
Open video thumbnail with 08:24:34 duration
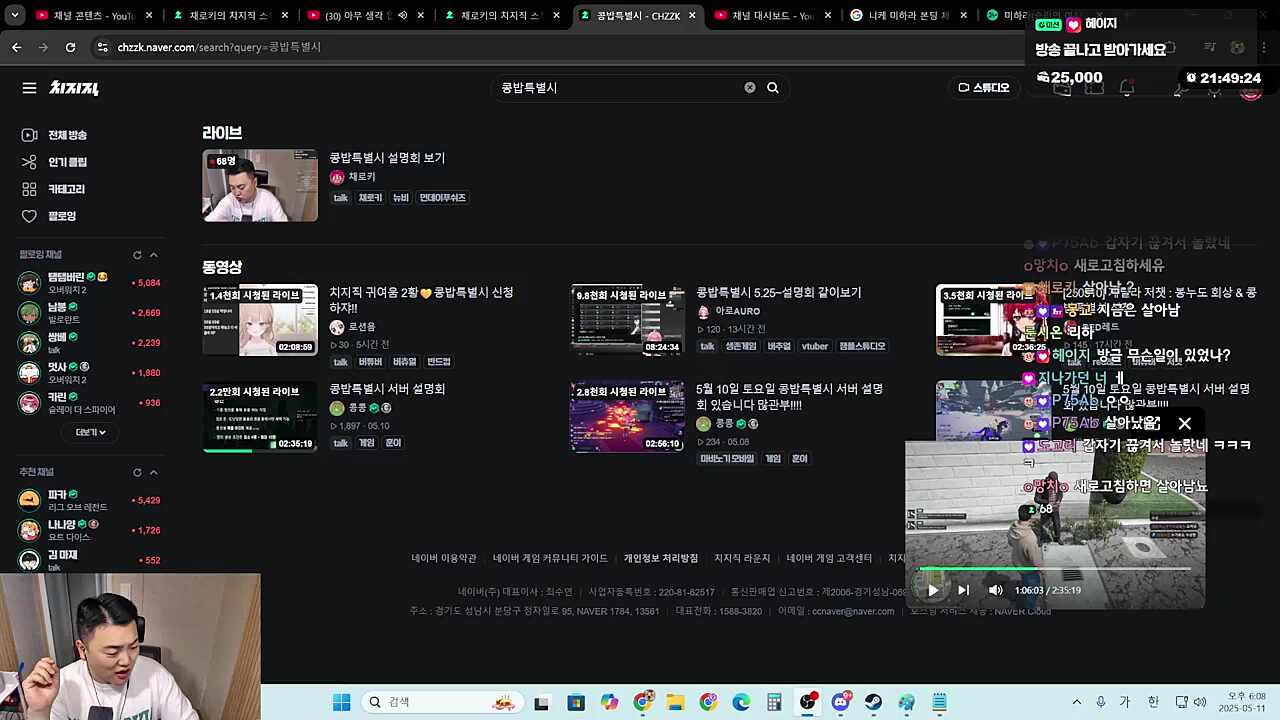tap(628, 320)
